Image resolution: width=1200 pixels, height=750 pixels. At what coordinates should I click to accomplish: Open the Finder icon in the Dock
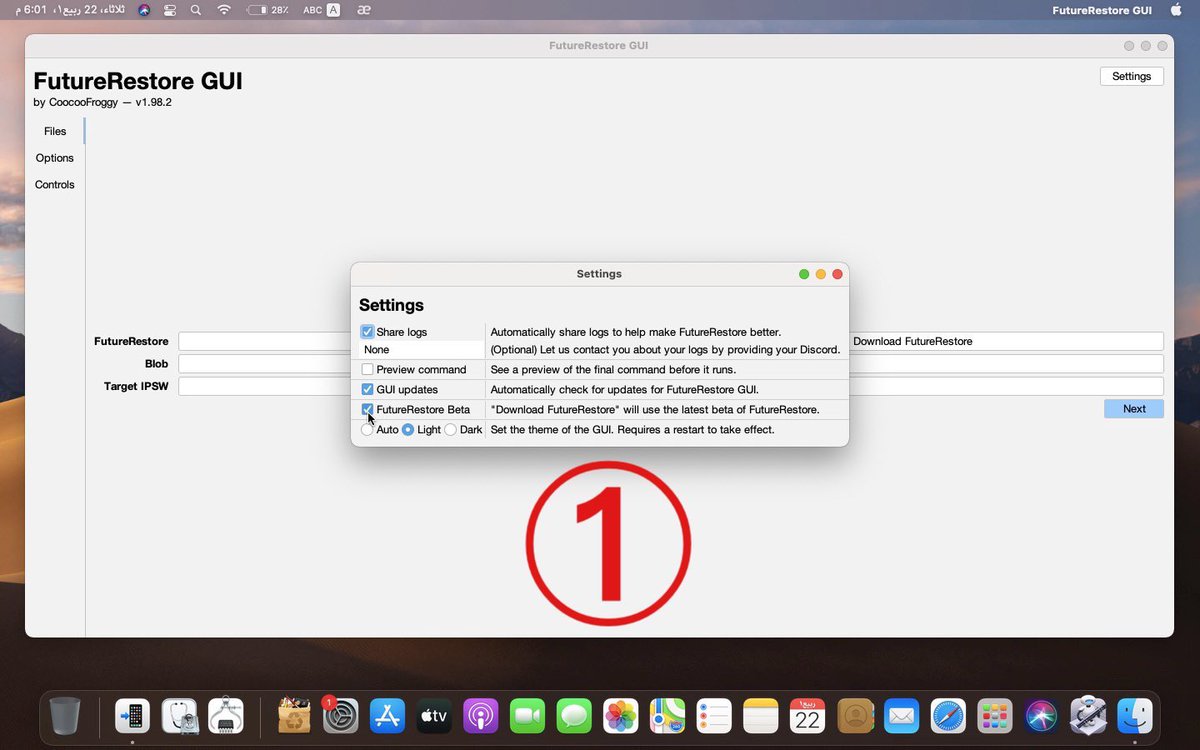1135,716
